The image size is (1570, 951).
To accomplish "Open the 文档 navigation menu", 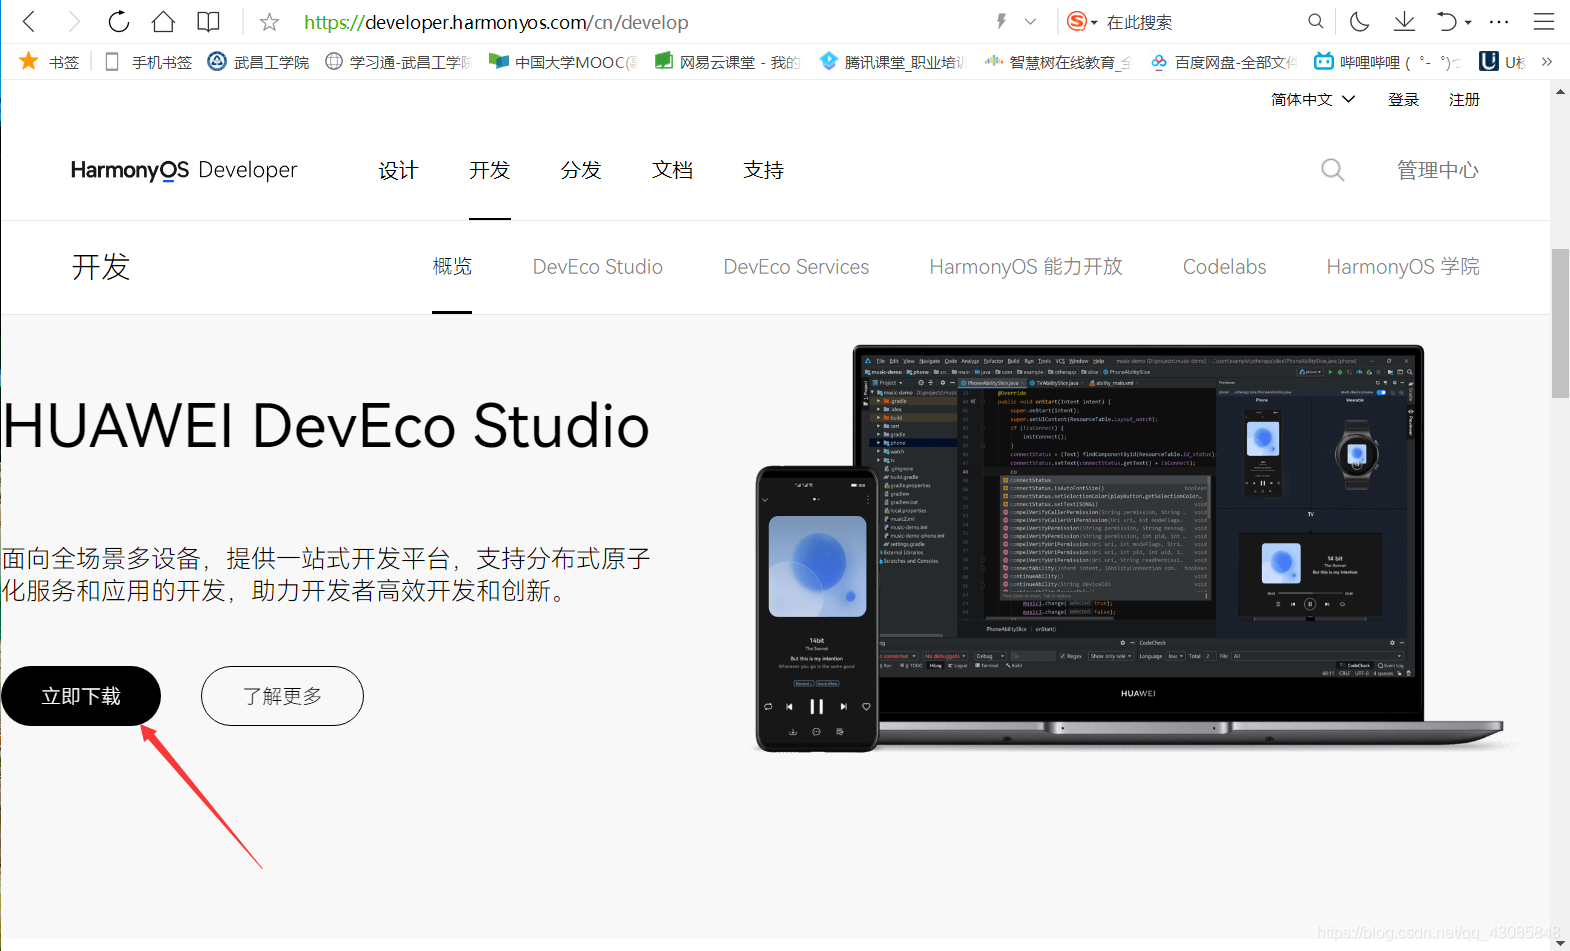I will (x=672, y=170).
